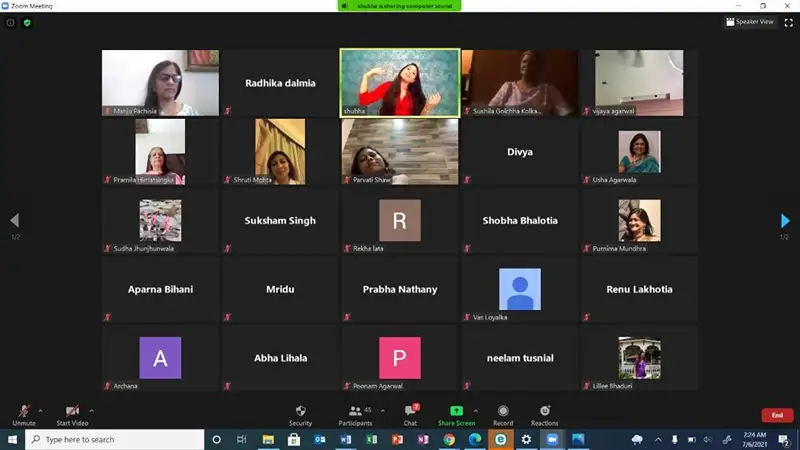The image size is (800, 450).
Task: Click the Windows search box in taskbar
Action: click(110, 439)
